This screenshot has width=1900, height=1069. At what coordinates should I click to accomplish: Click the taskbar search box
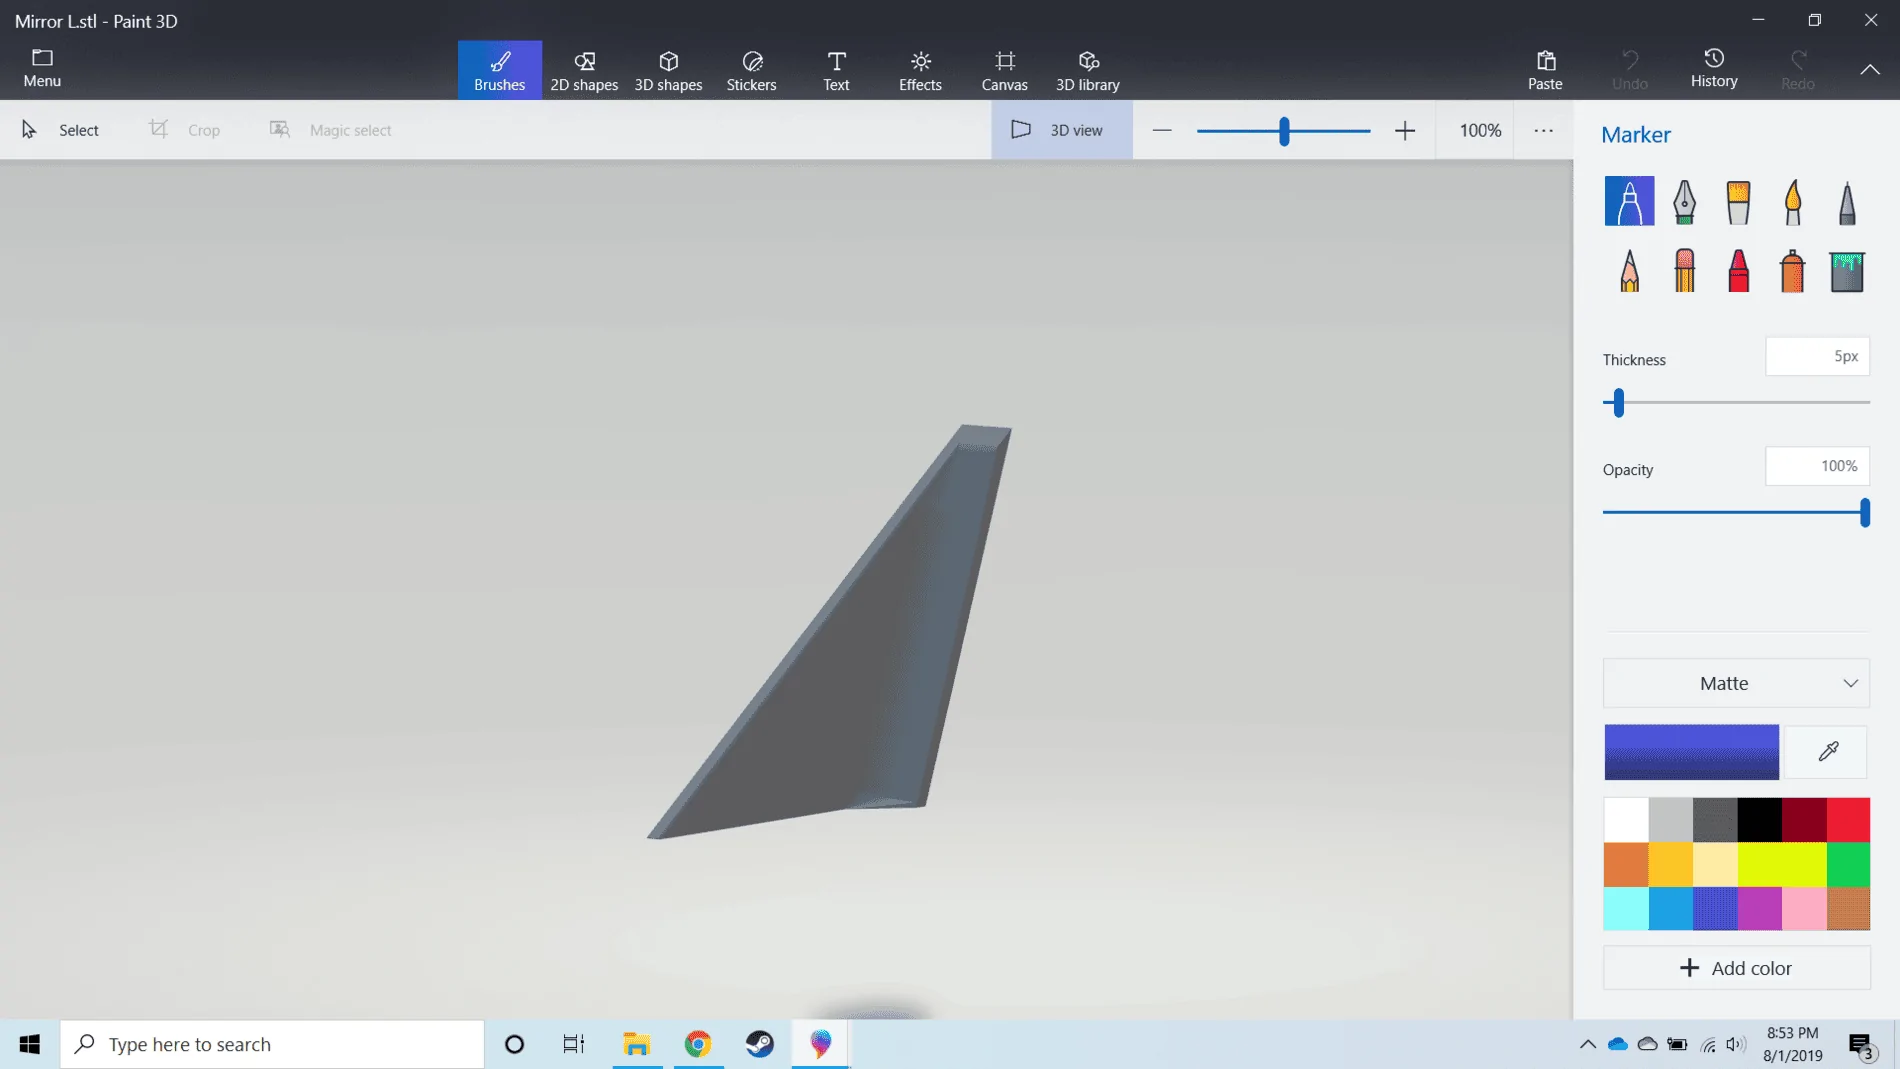(x=272, y=1044)
